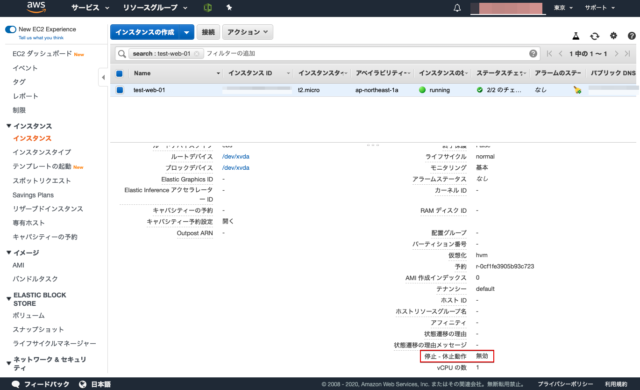Click the pin shortcut icon in header
Viewport: 640px width, 390px height.
[229, 7]
